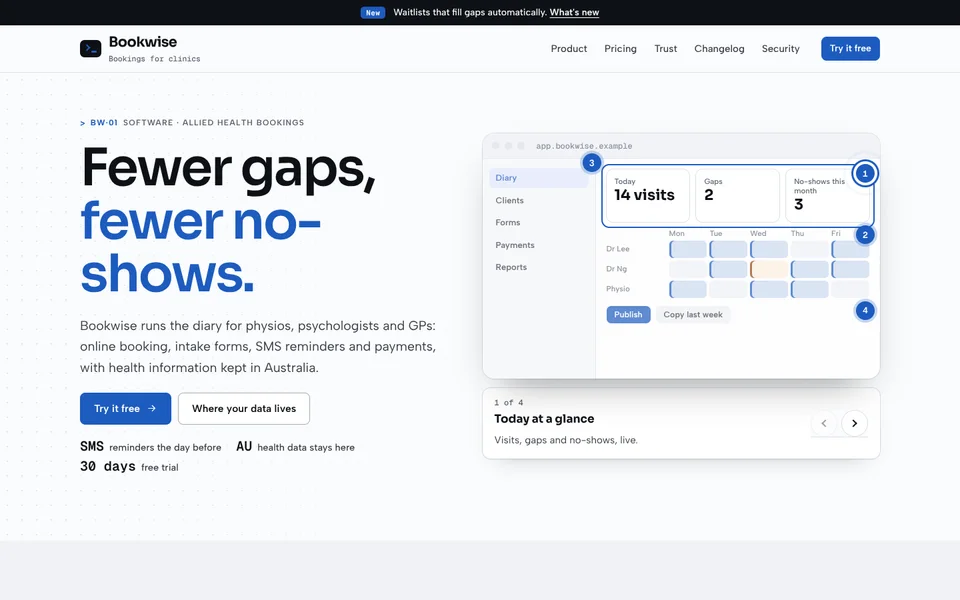
Task: Click Try it free in header
Action: (x=850, y=48)
